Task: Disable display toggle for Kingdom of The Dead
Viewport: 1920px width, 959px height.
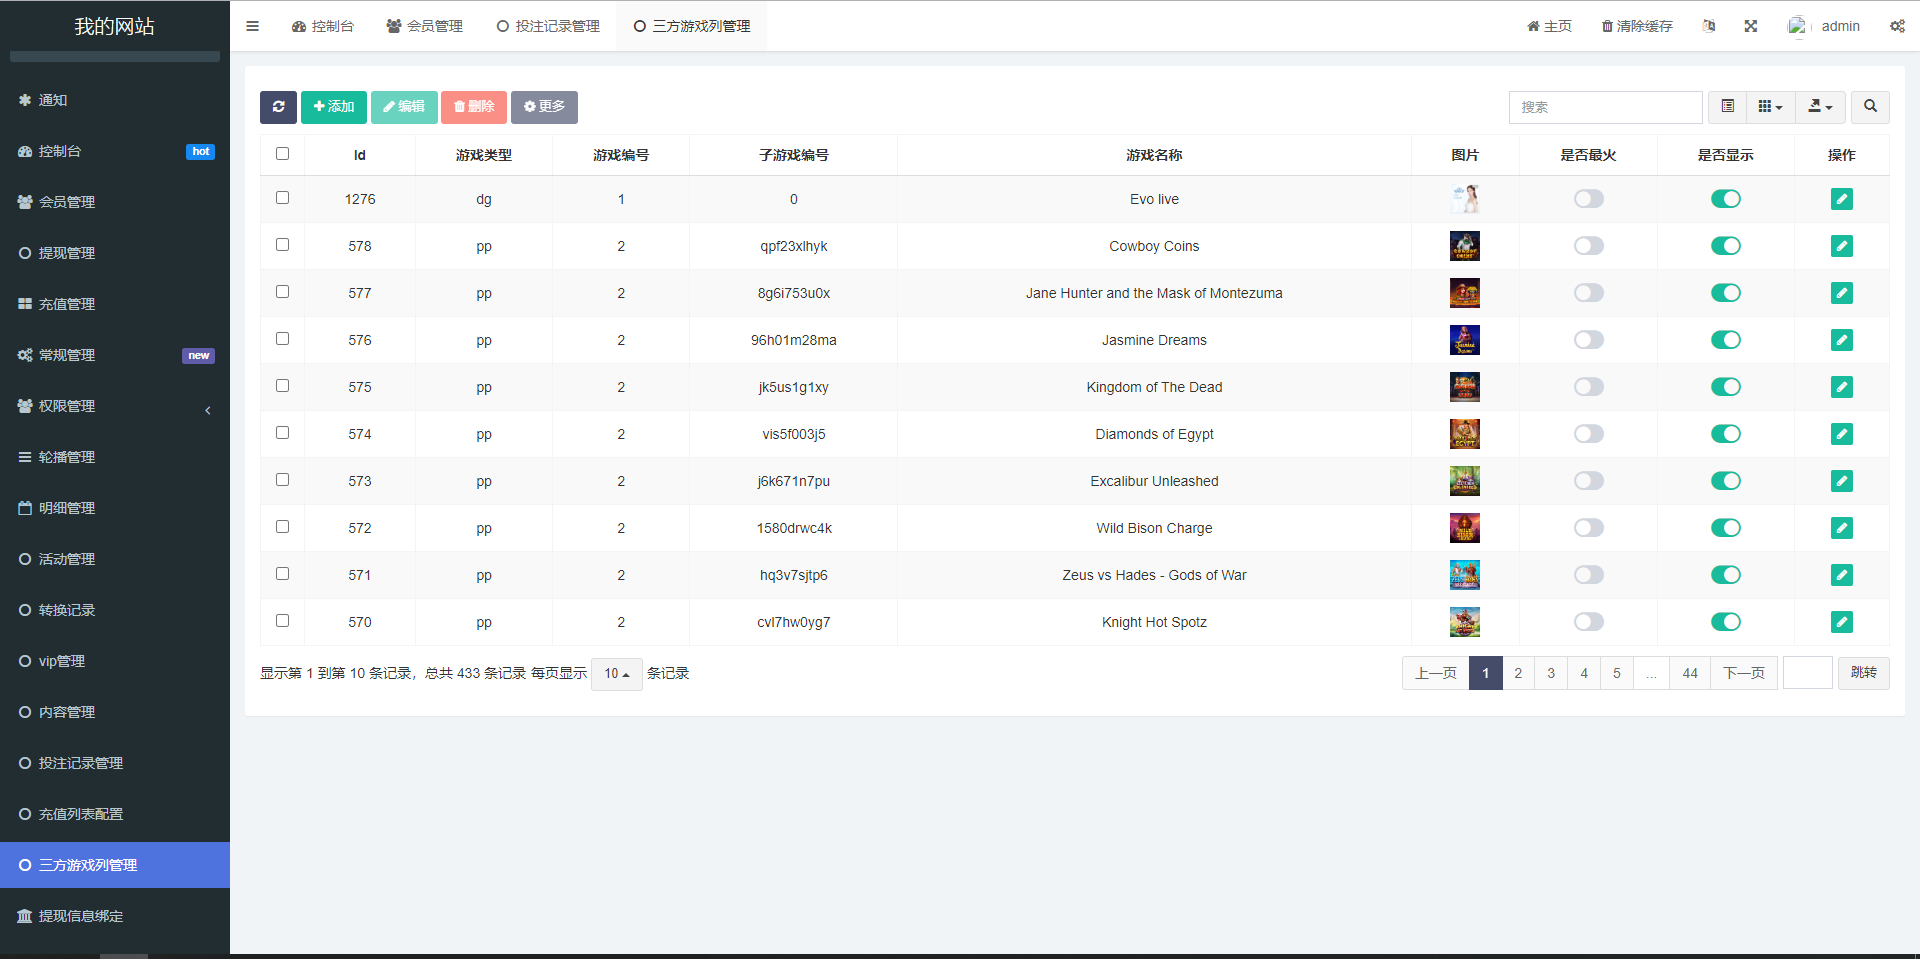Action: 1725,387
